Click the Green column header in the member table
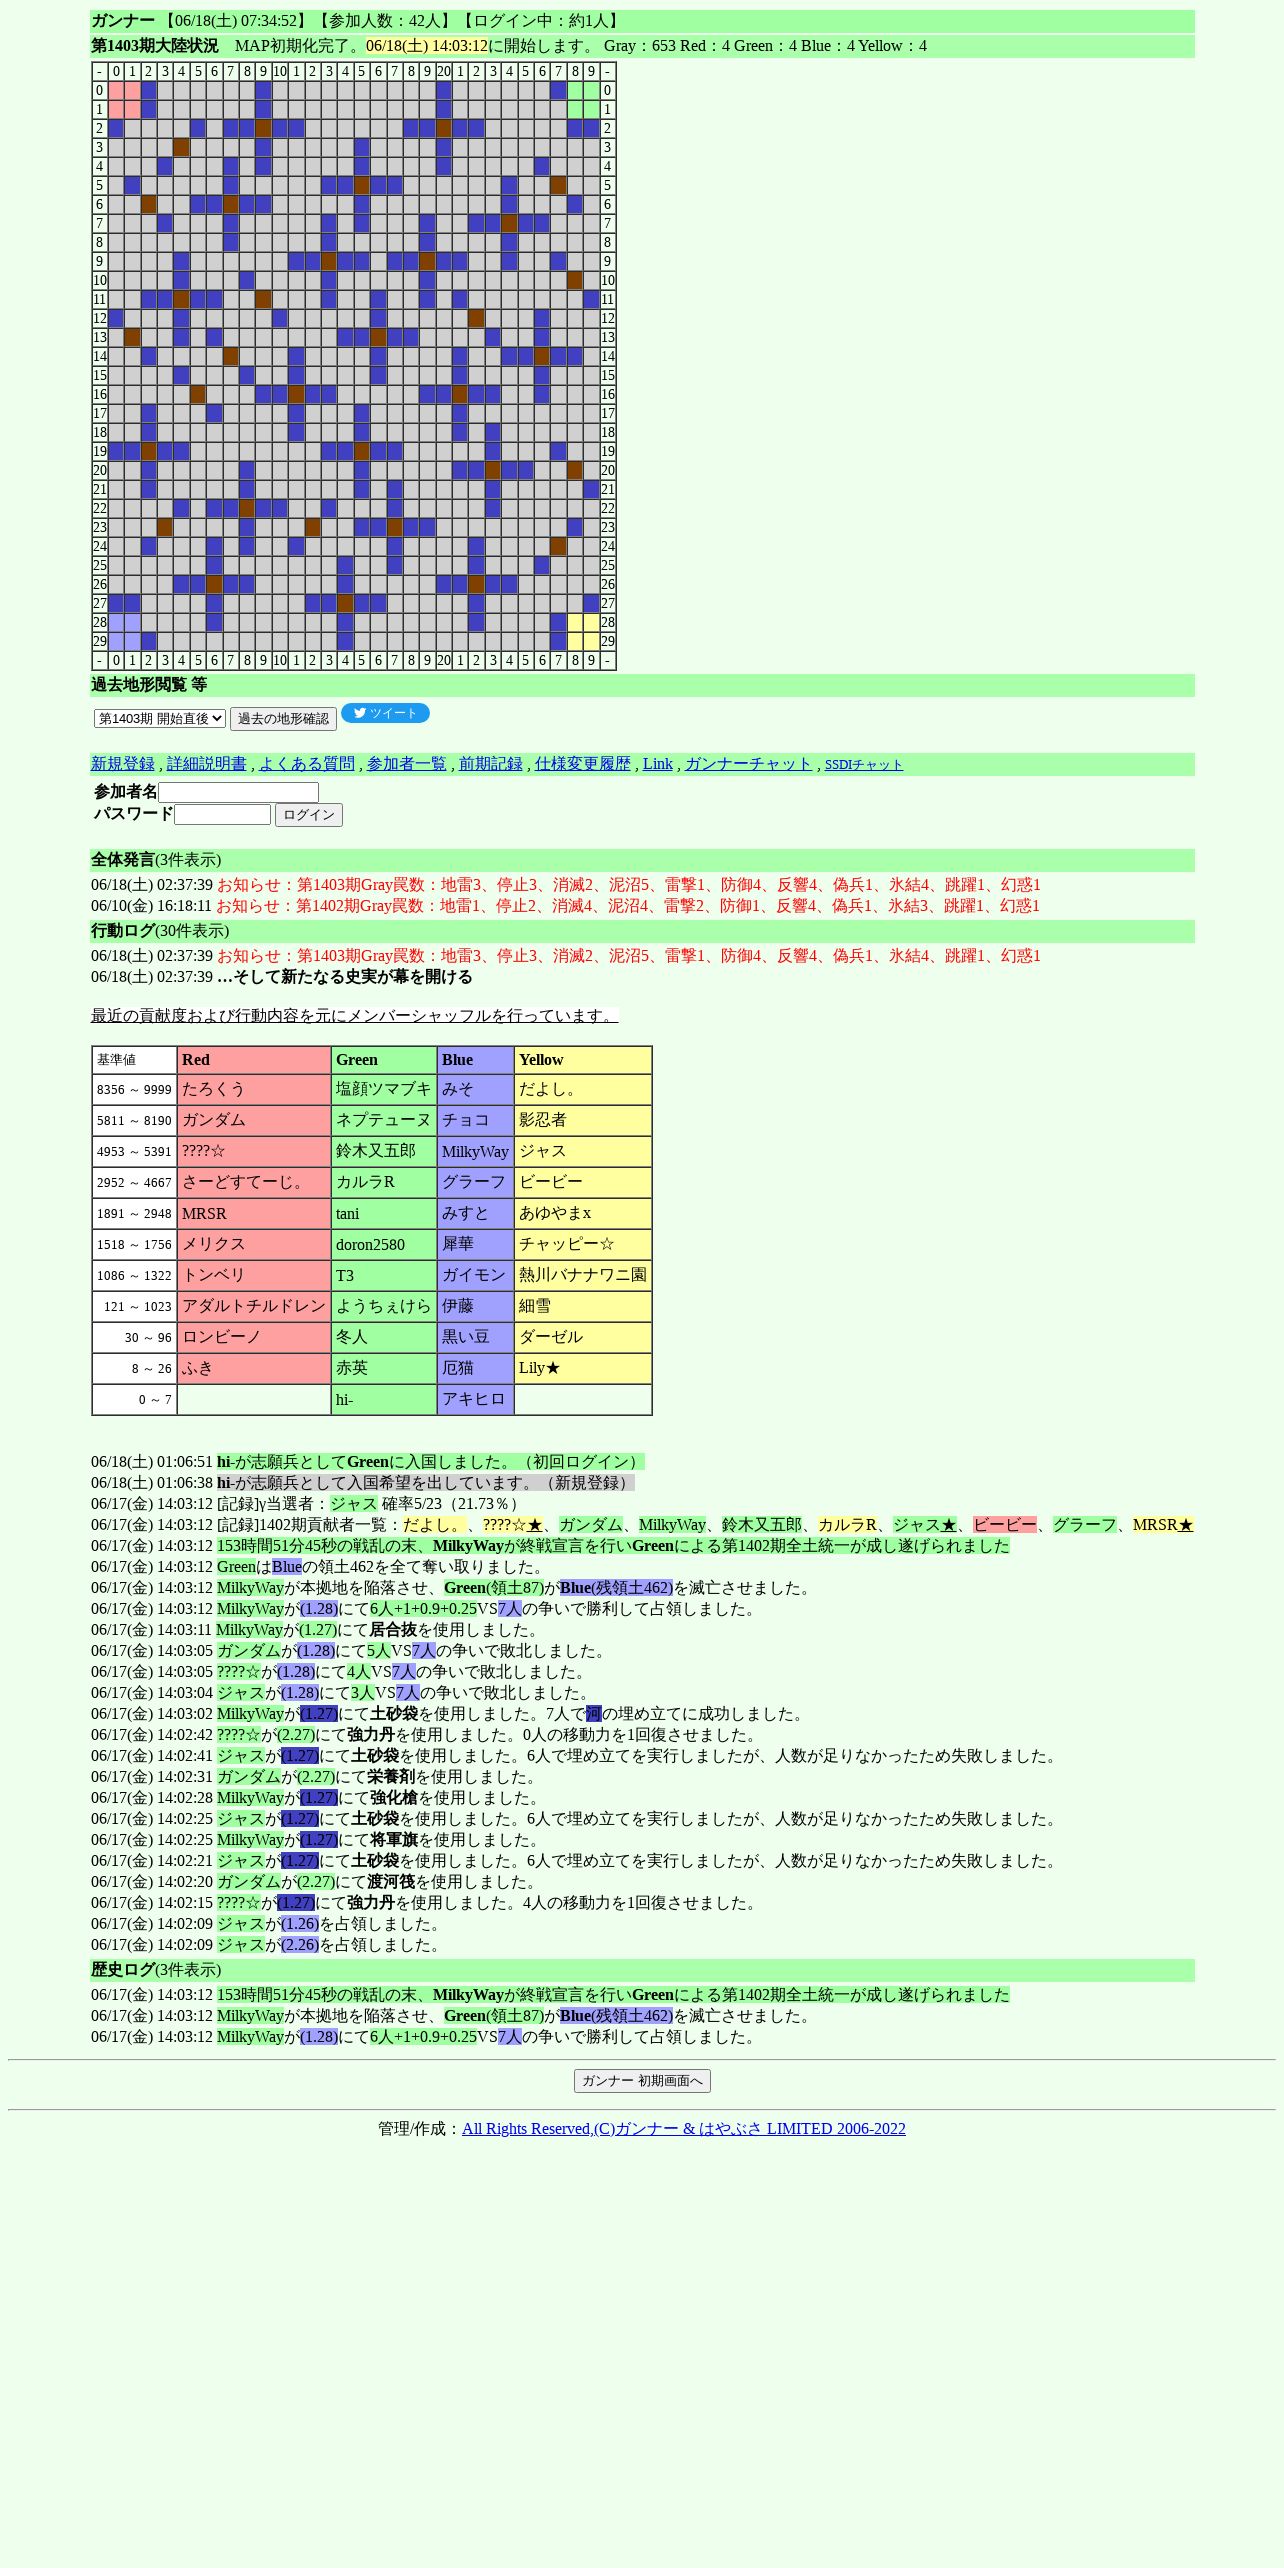 [384, 1060]
